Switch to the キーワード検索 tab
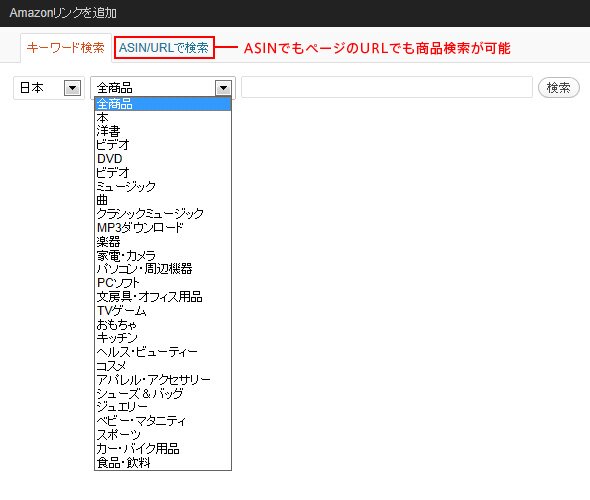 click(66, 48)
